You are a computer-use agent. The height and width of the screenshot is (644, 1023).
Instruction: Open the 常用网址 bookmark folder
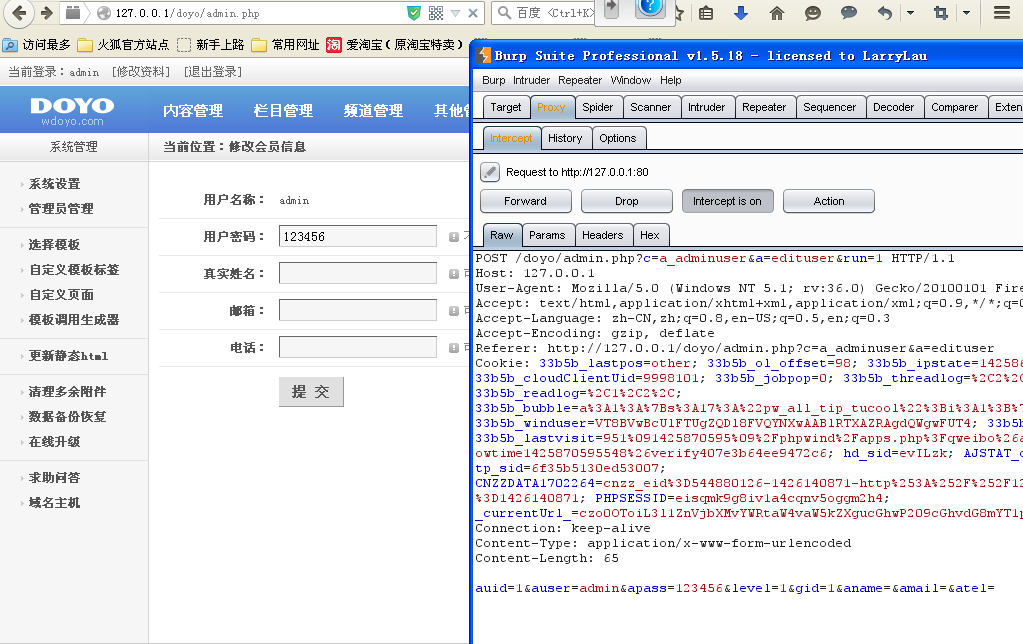coord(286,45)
